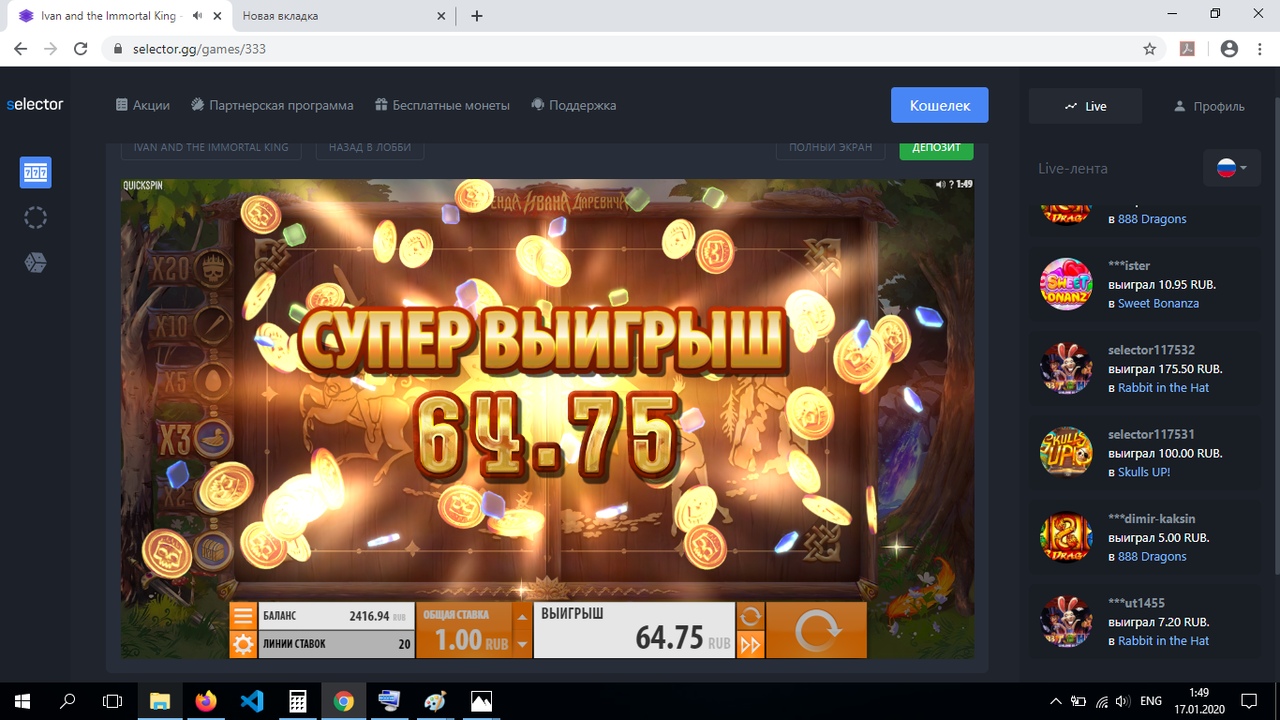
Task: Open the dice games sidebar section
Action: 35,262
